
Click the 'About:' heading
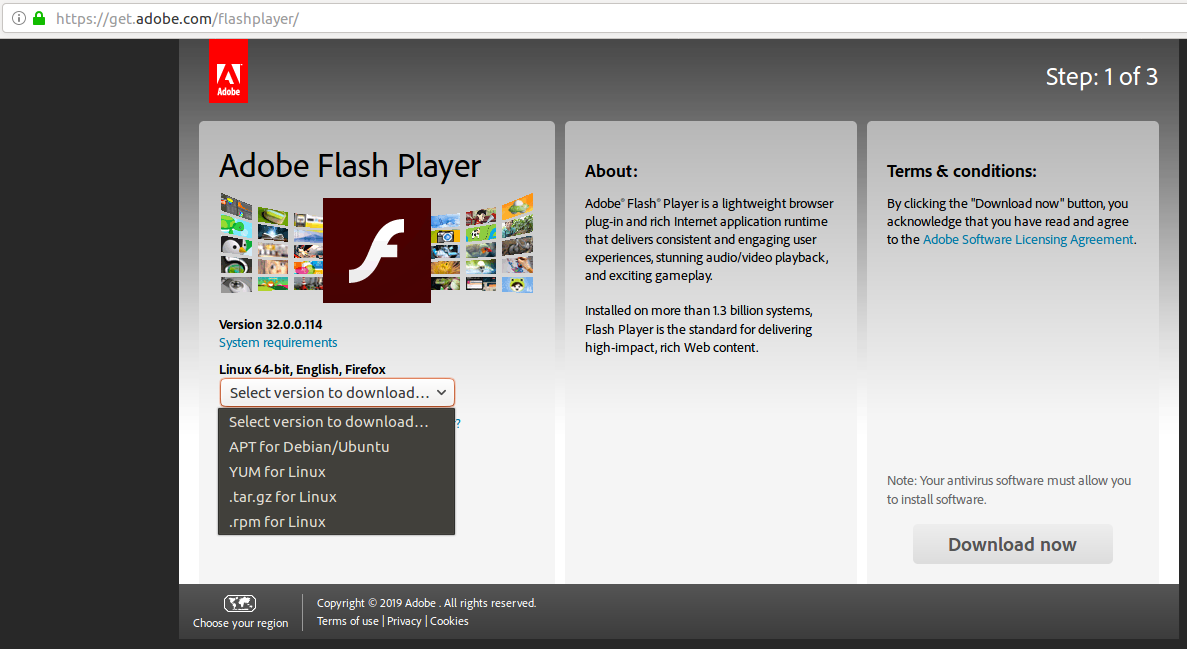(x=611, y=171)
